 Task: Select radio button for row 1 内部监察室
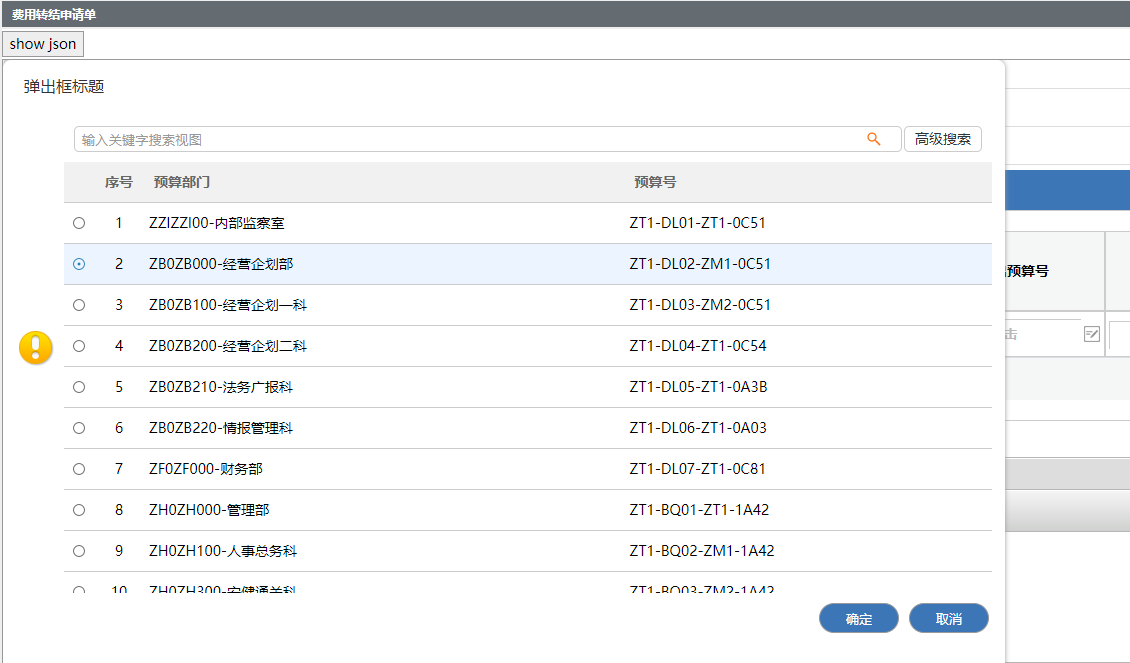pos(79,223)
